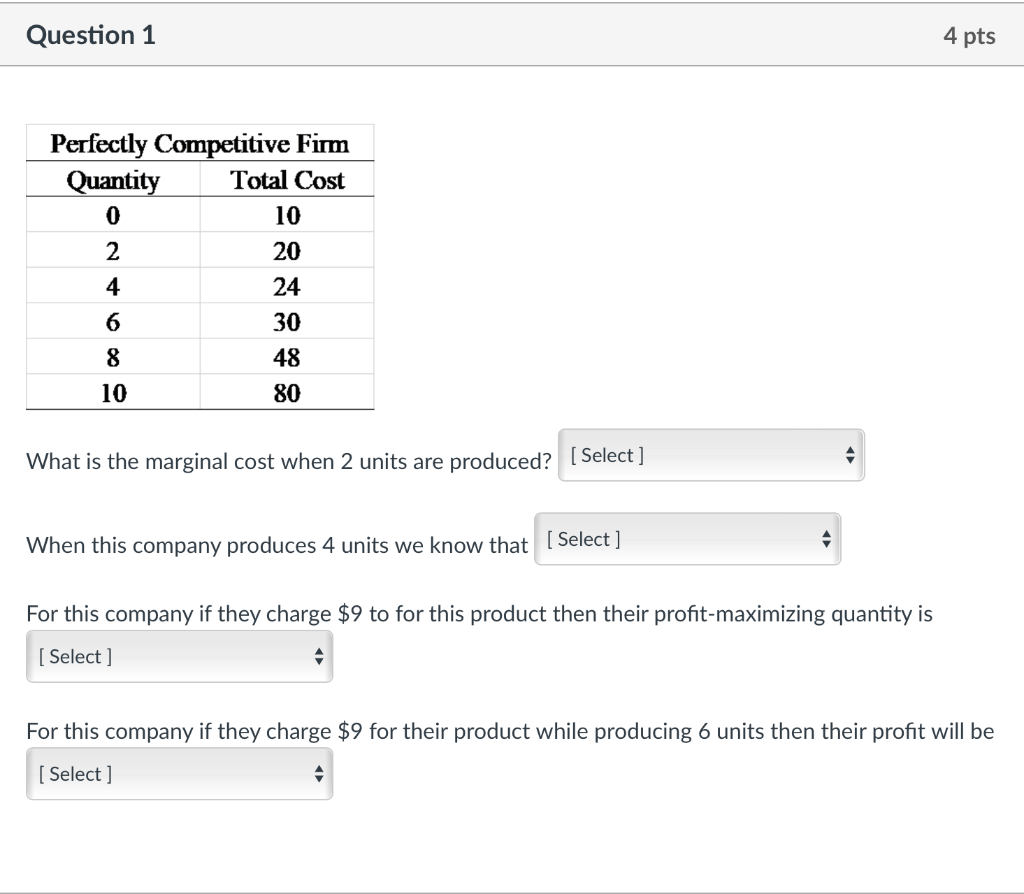The height and width of the screenshot is (894, 1024).
Task: Click the arrow icon in the third [Select] box
Action: pos(319,656)
